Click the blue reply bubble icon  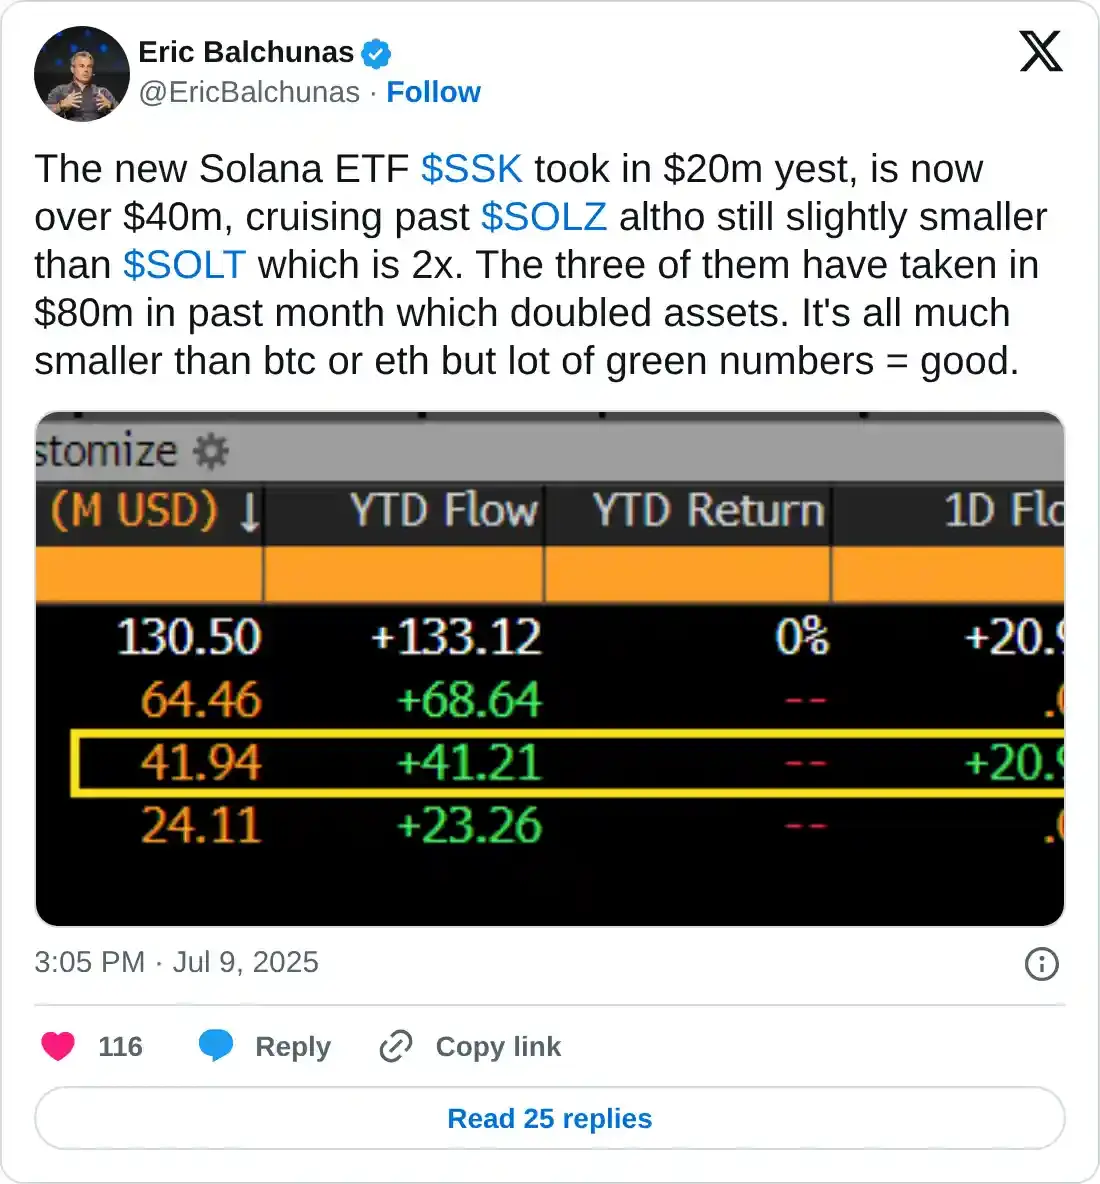point(216,1046)
